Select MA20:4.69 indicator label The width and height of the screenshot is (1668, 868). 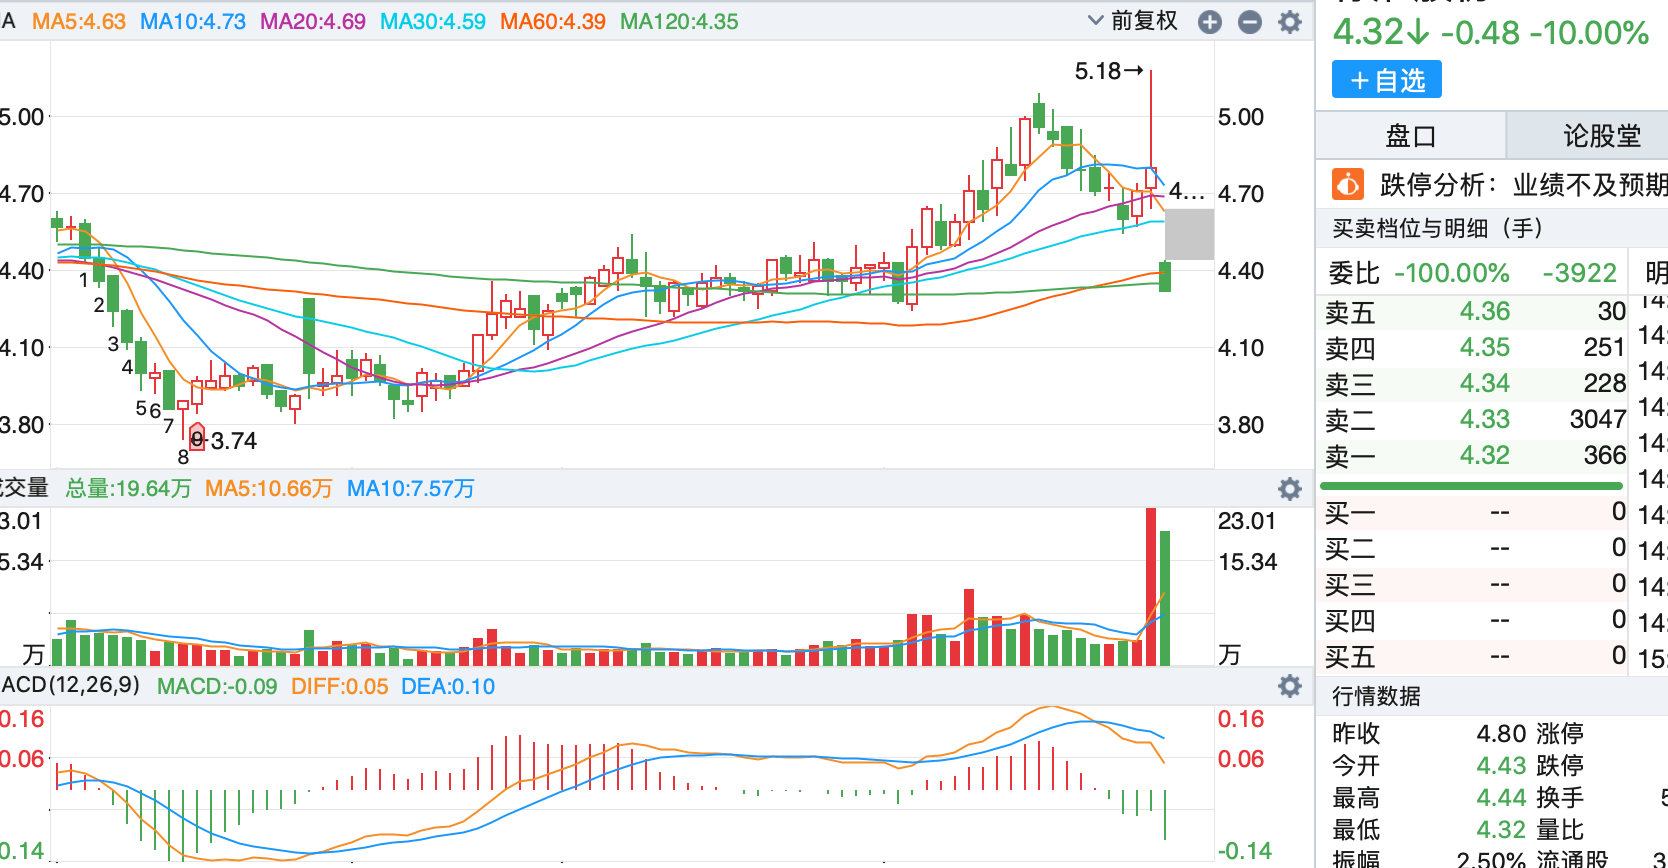point(313,21)
